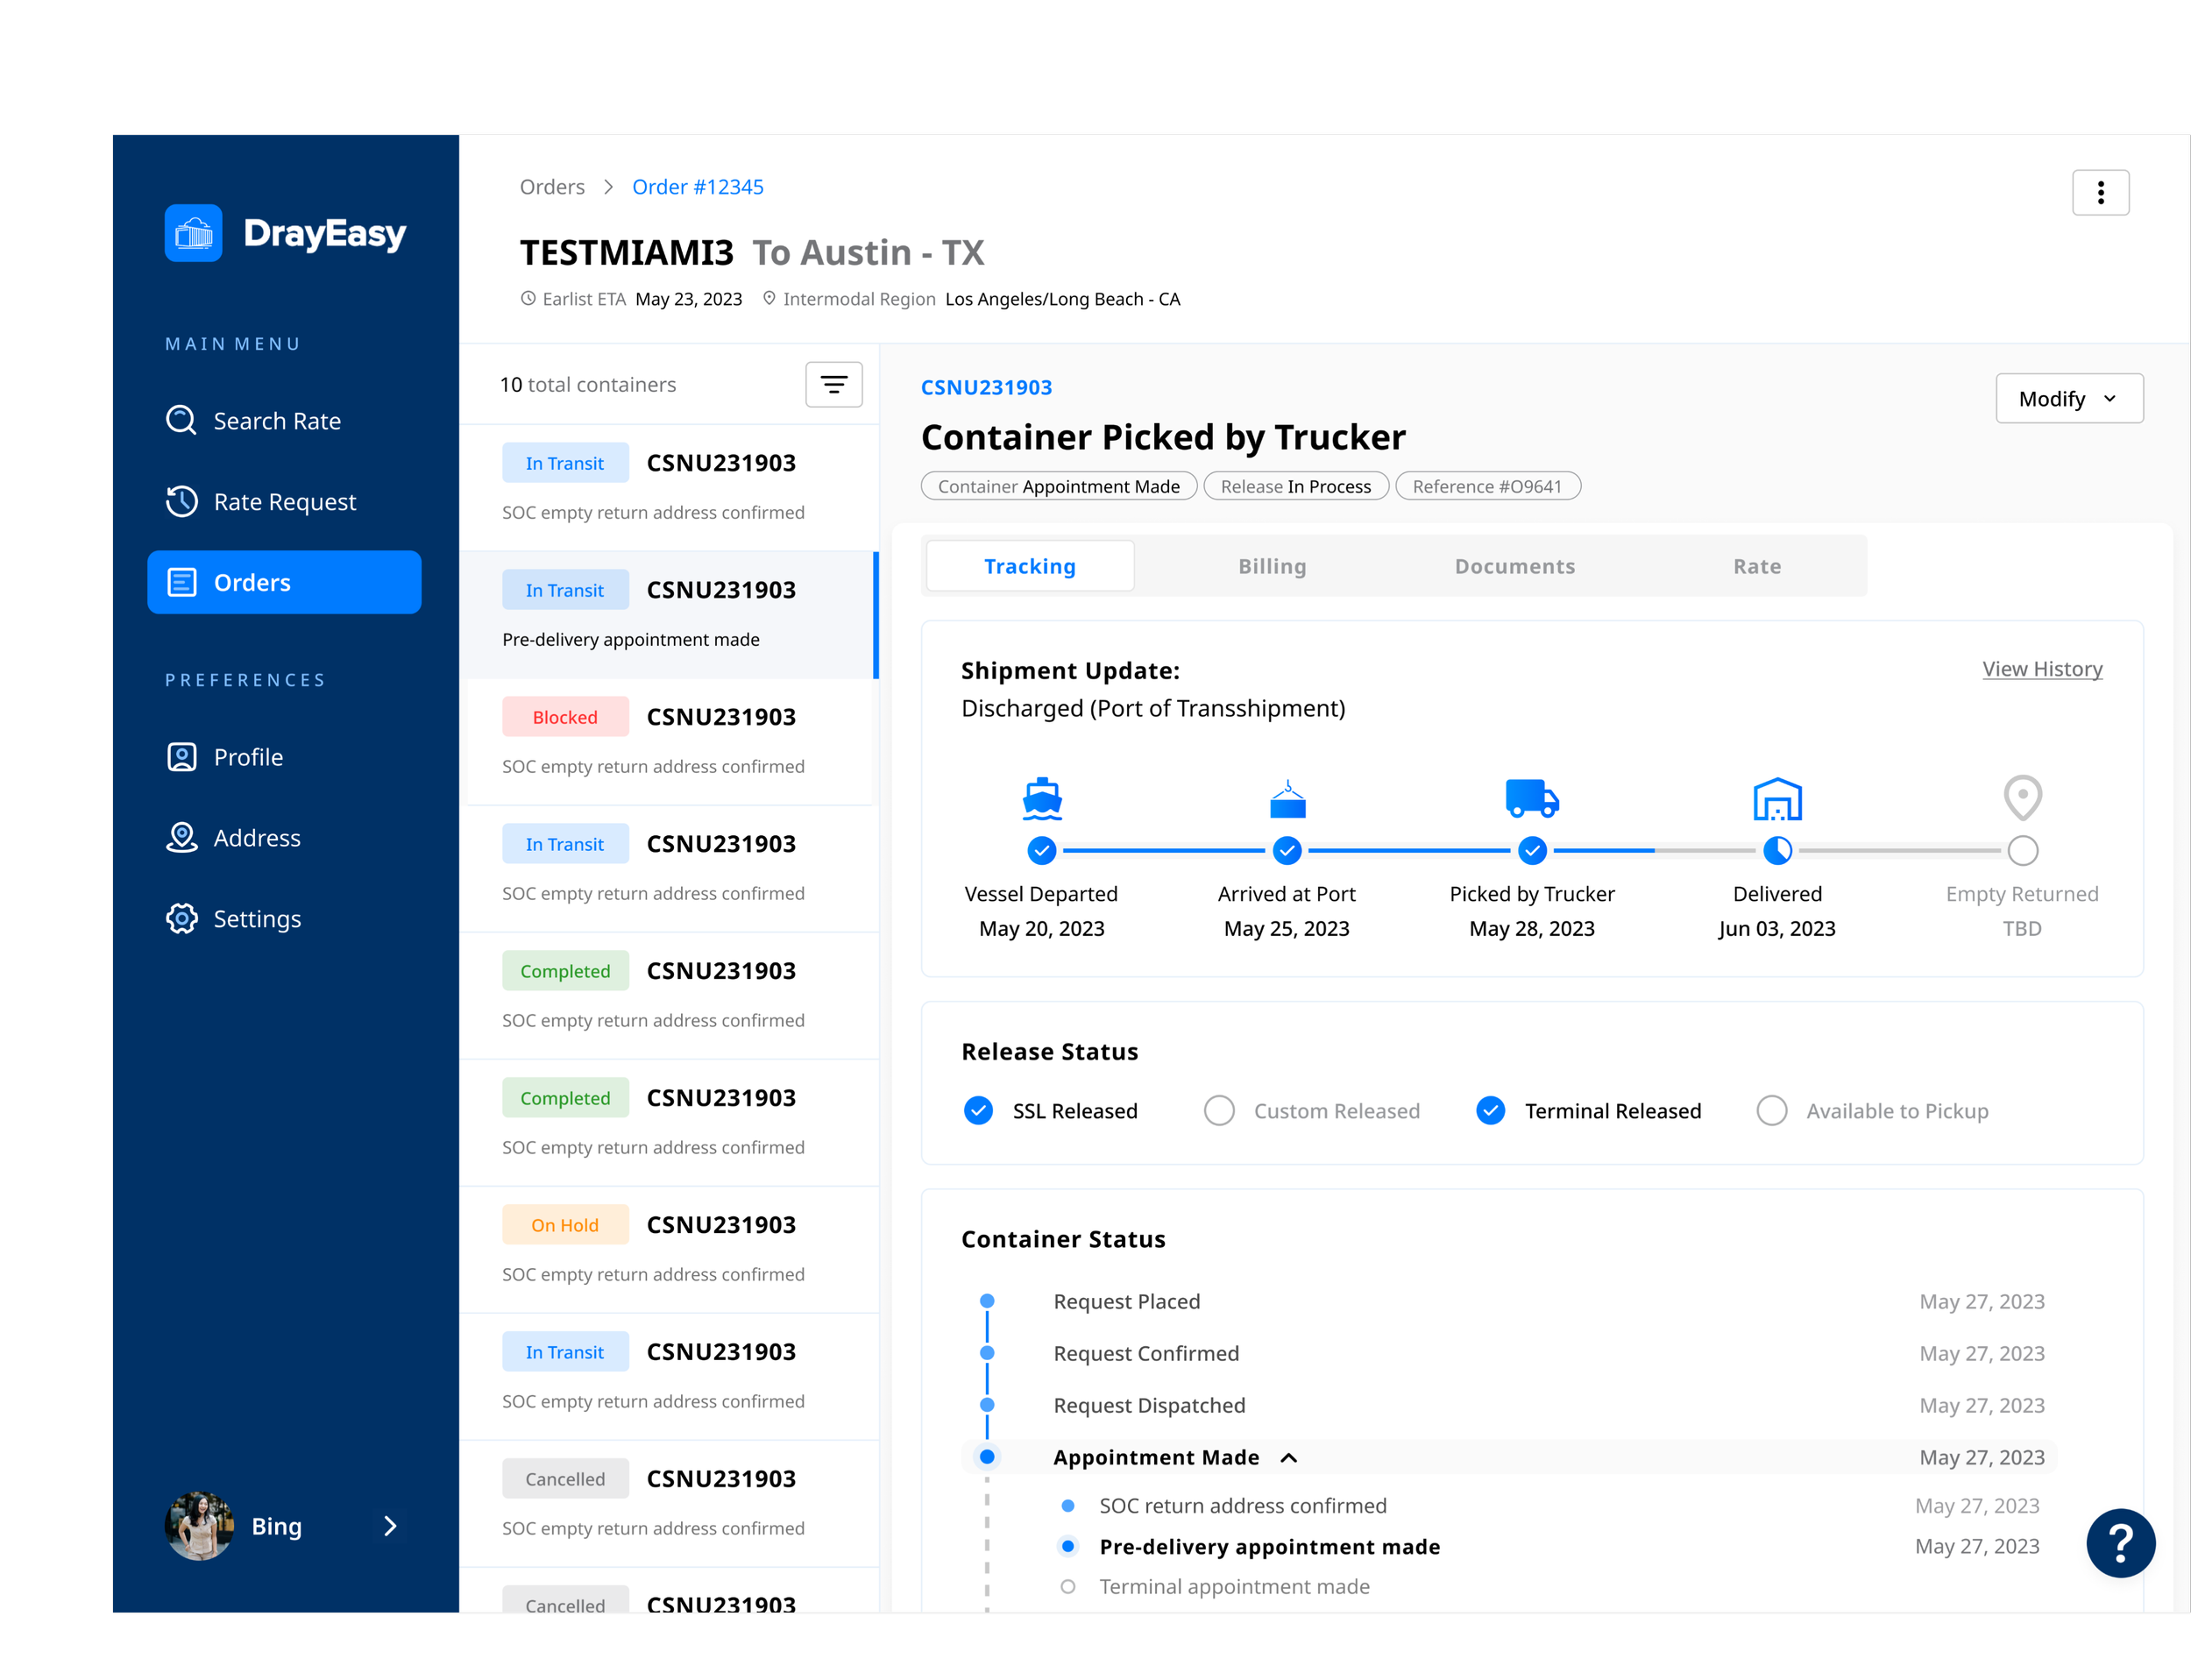
Task: Switch to the Documents tab
Action: pos(1514,566)
